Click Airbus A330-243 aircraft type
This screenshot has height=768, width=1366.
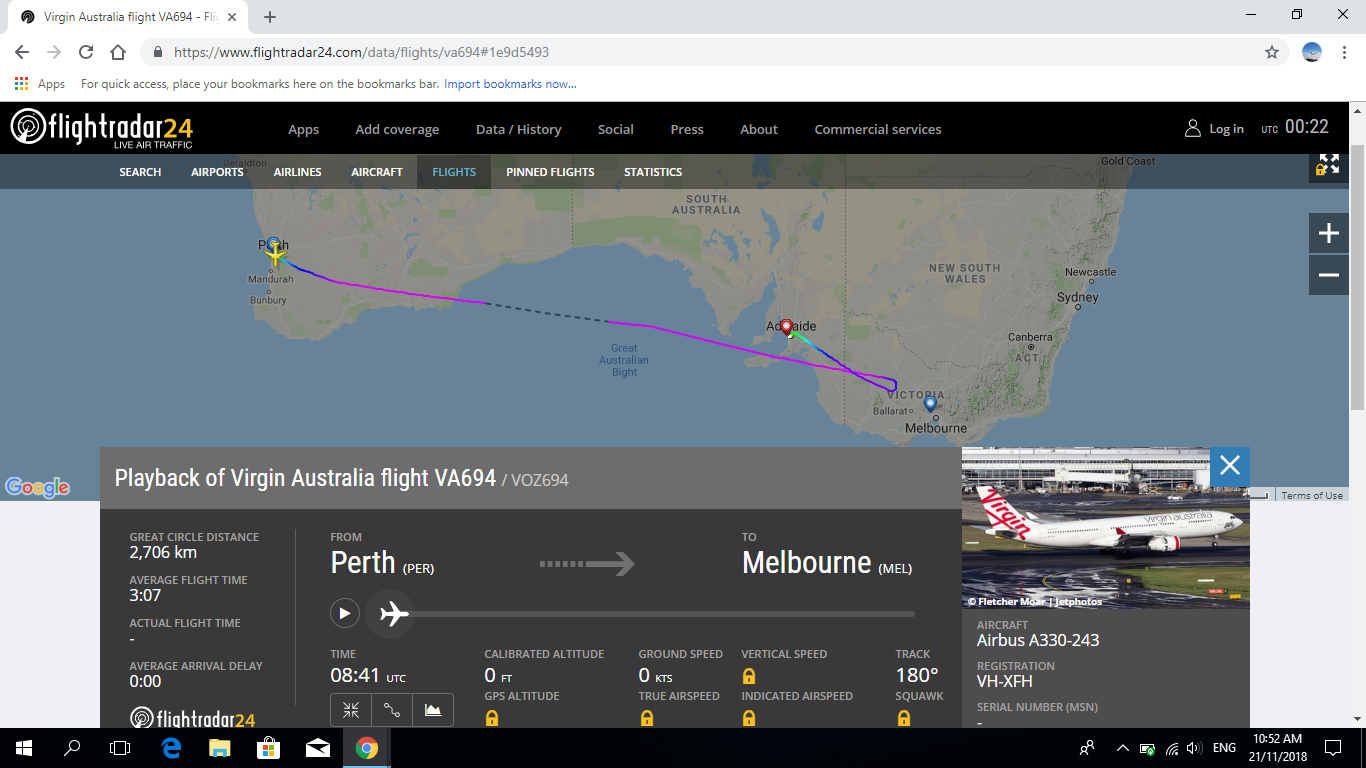(1038, 640)
